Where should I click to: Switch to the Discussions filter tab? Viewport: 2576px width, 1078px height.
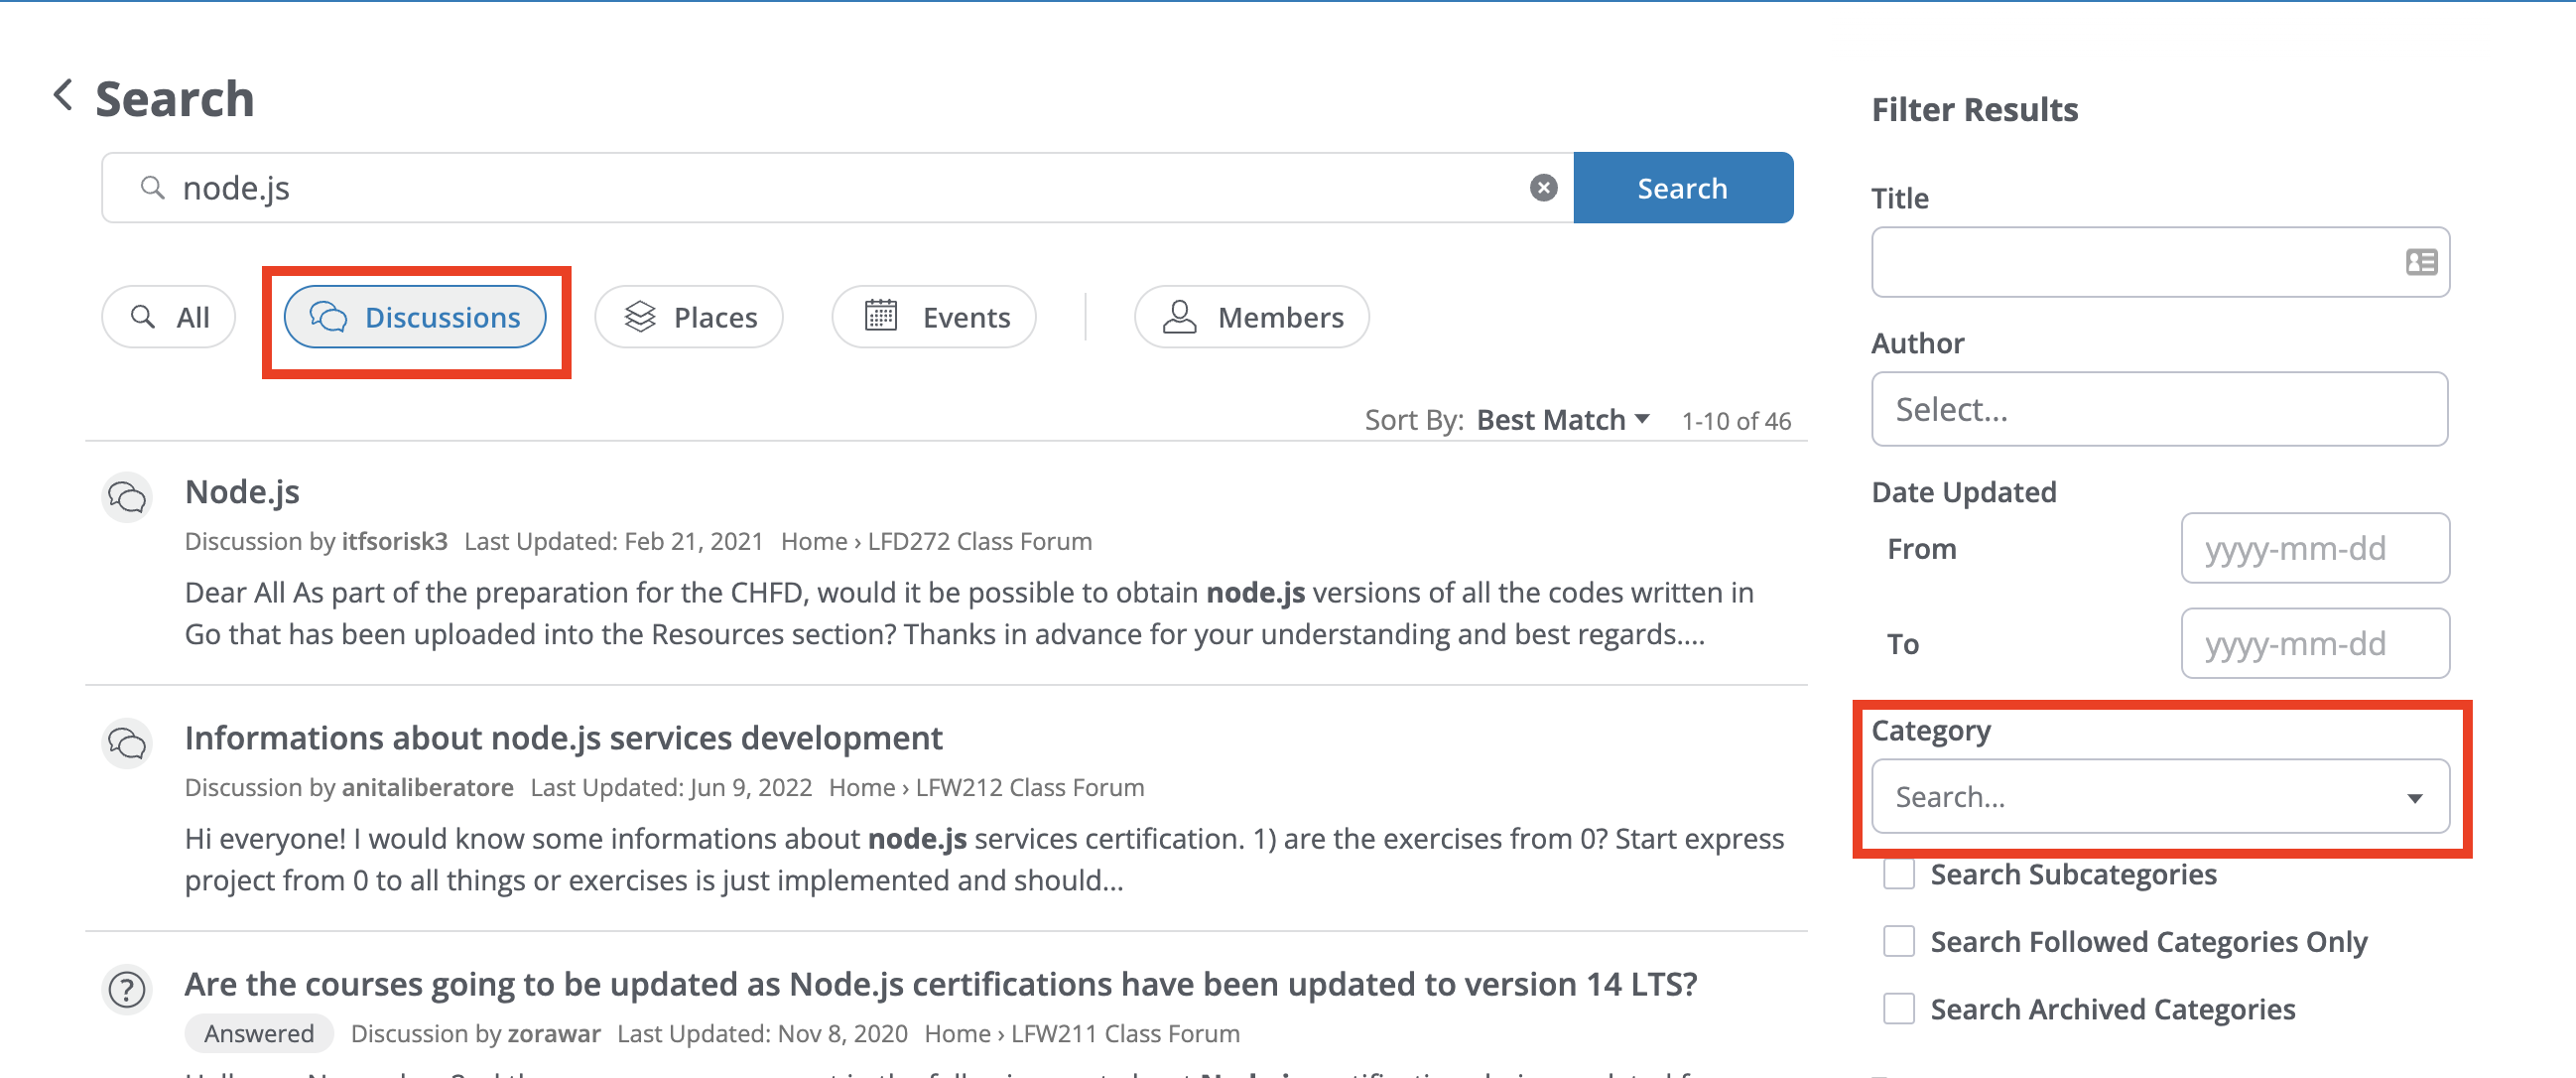pyautogui.click(x=416, y=316)
